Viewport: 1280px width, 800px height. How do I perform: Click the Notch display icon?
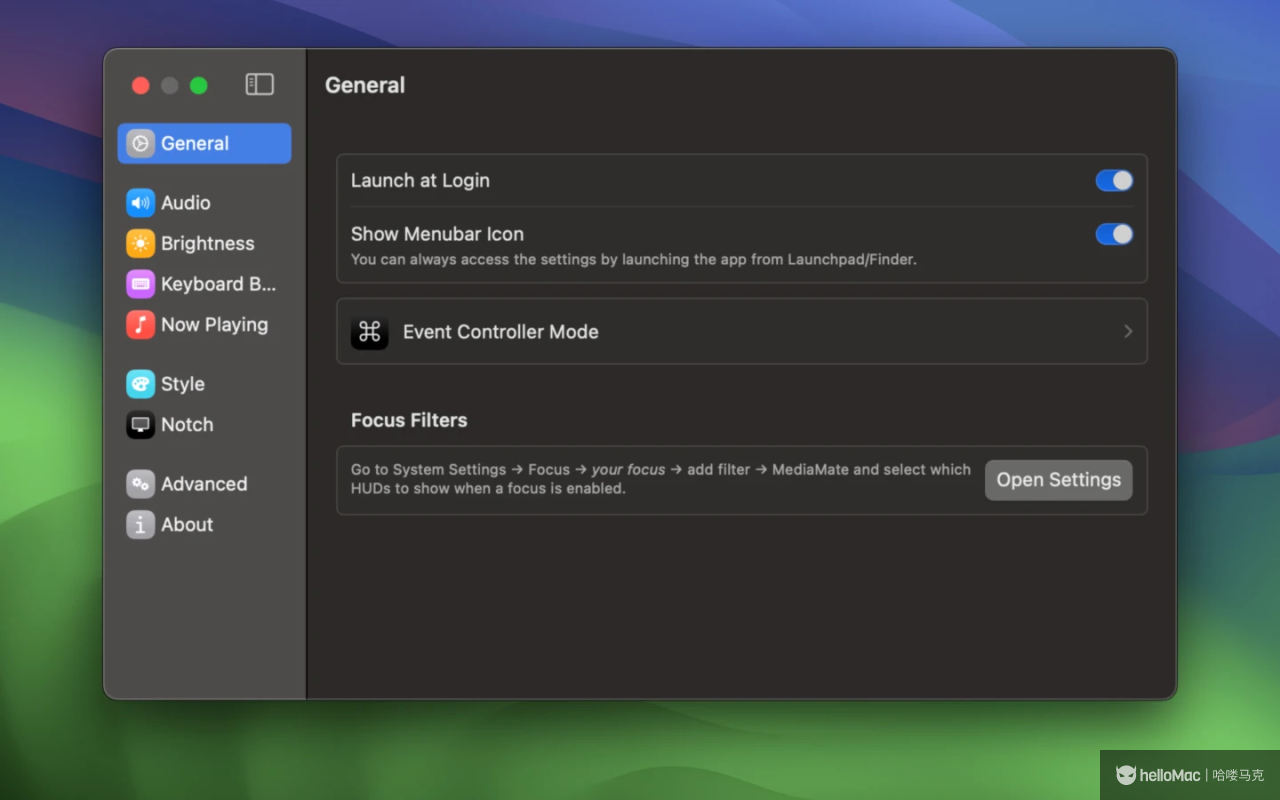[140, 424]
